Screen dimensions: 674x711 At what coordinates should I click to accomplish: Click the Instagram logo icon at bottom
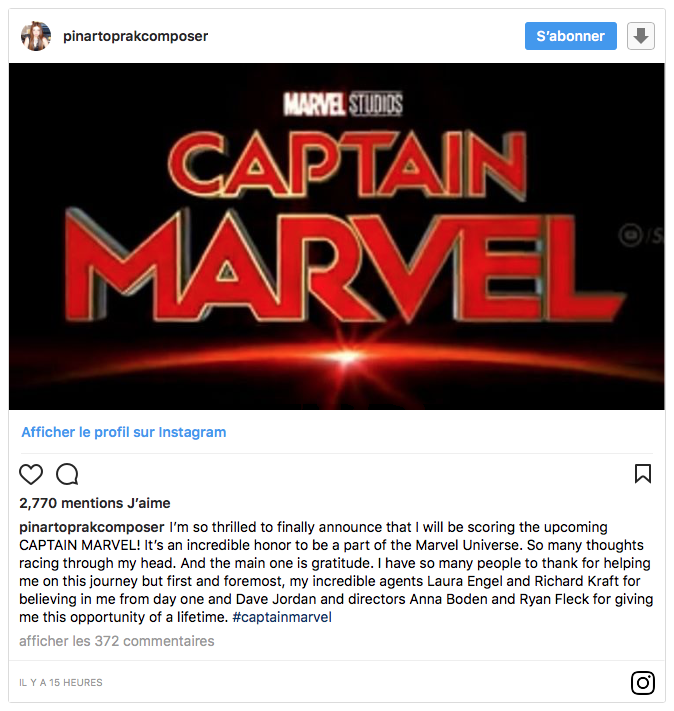point(643,682)
